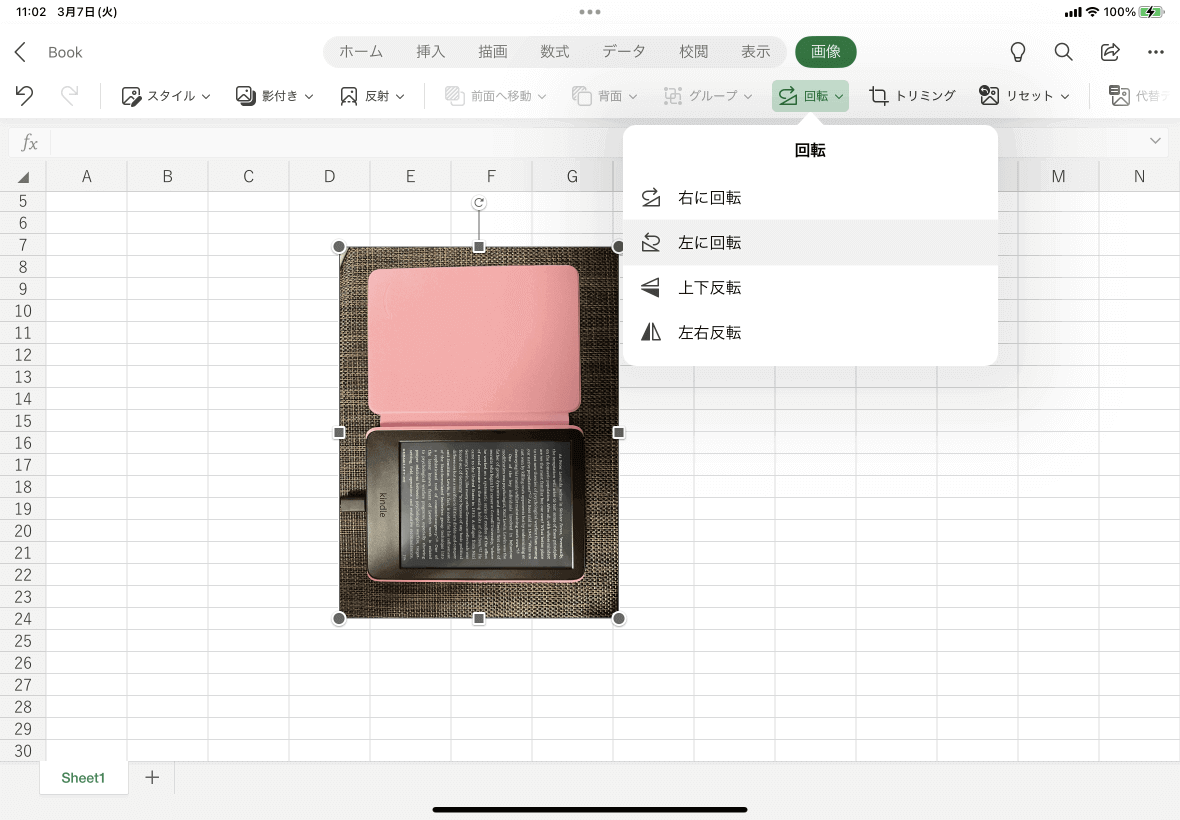The height and width of the screenshot is (820, 1180).
Task: Add a new sheet with plus button
Action: click(152, 777)
